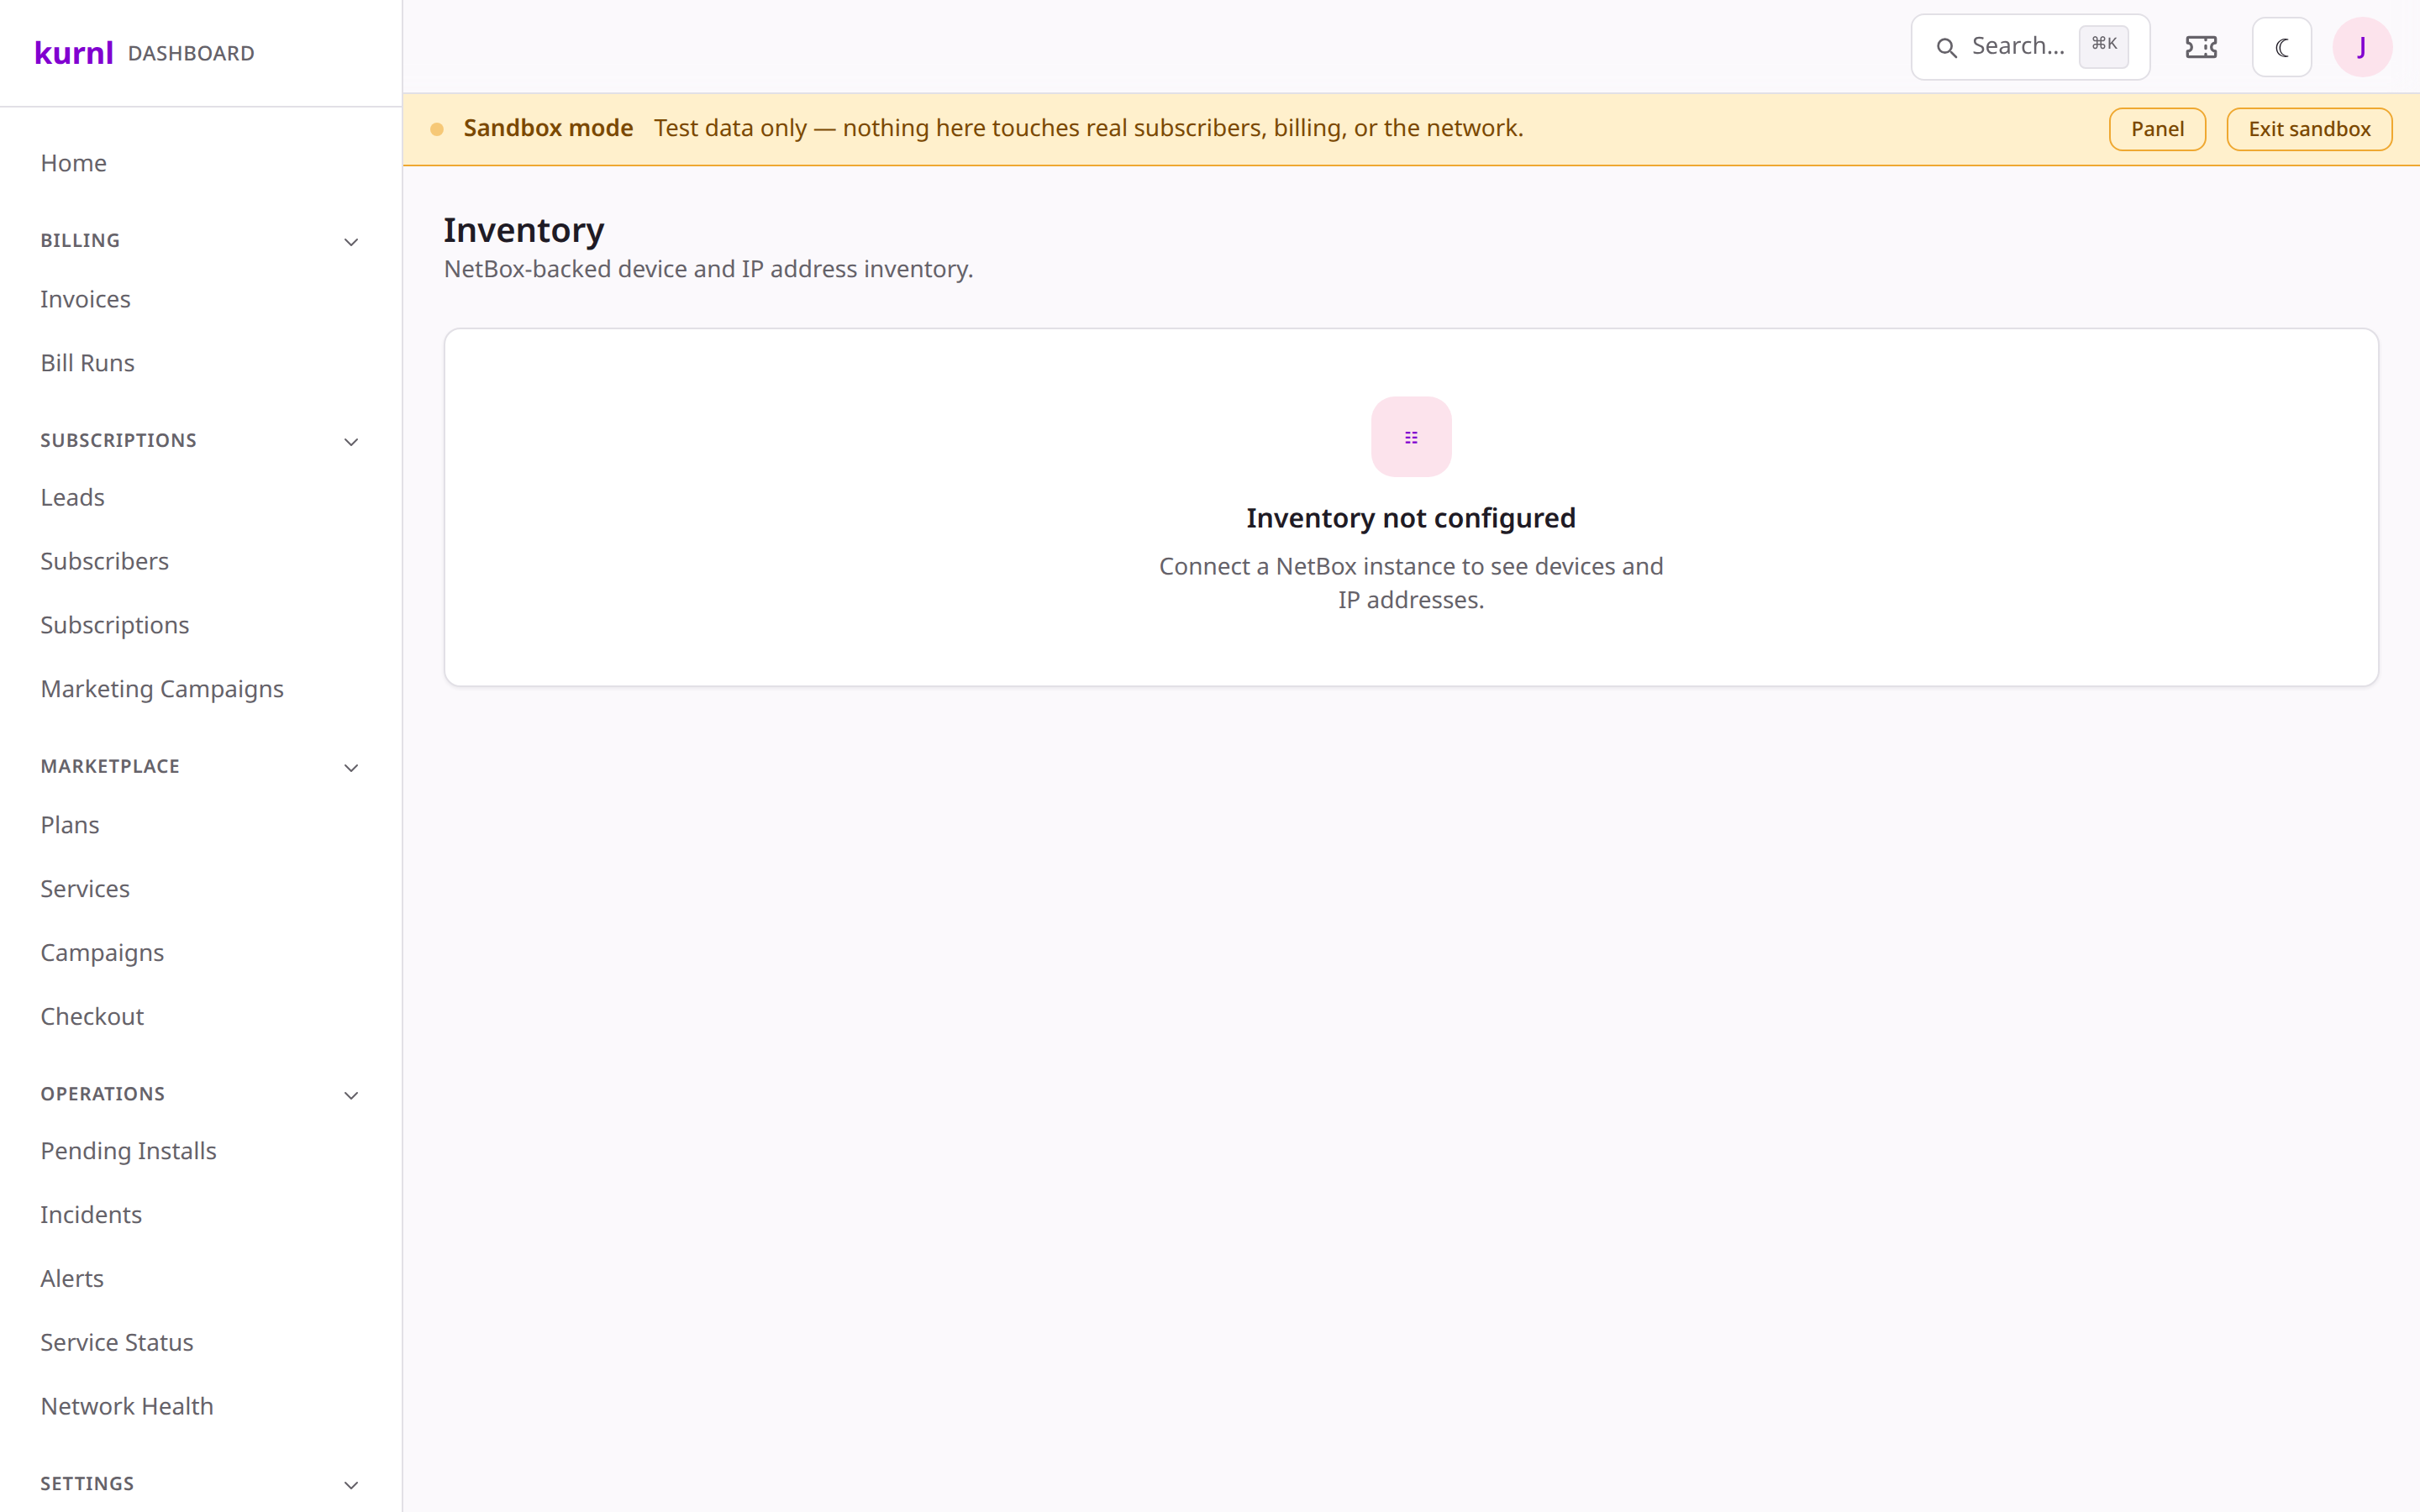Click "Test data only" banner message
Image resolution: width=2420 pixels, height=1512 pixels.
coord(1088,128)
